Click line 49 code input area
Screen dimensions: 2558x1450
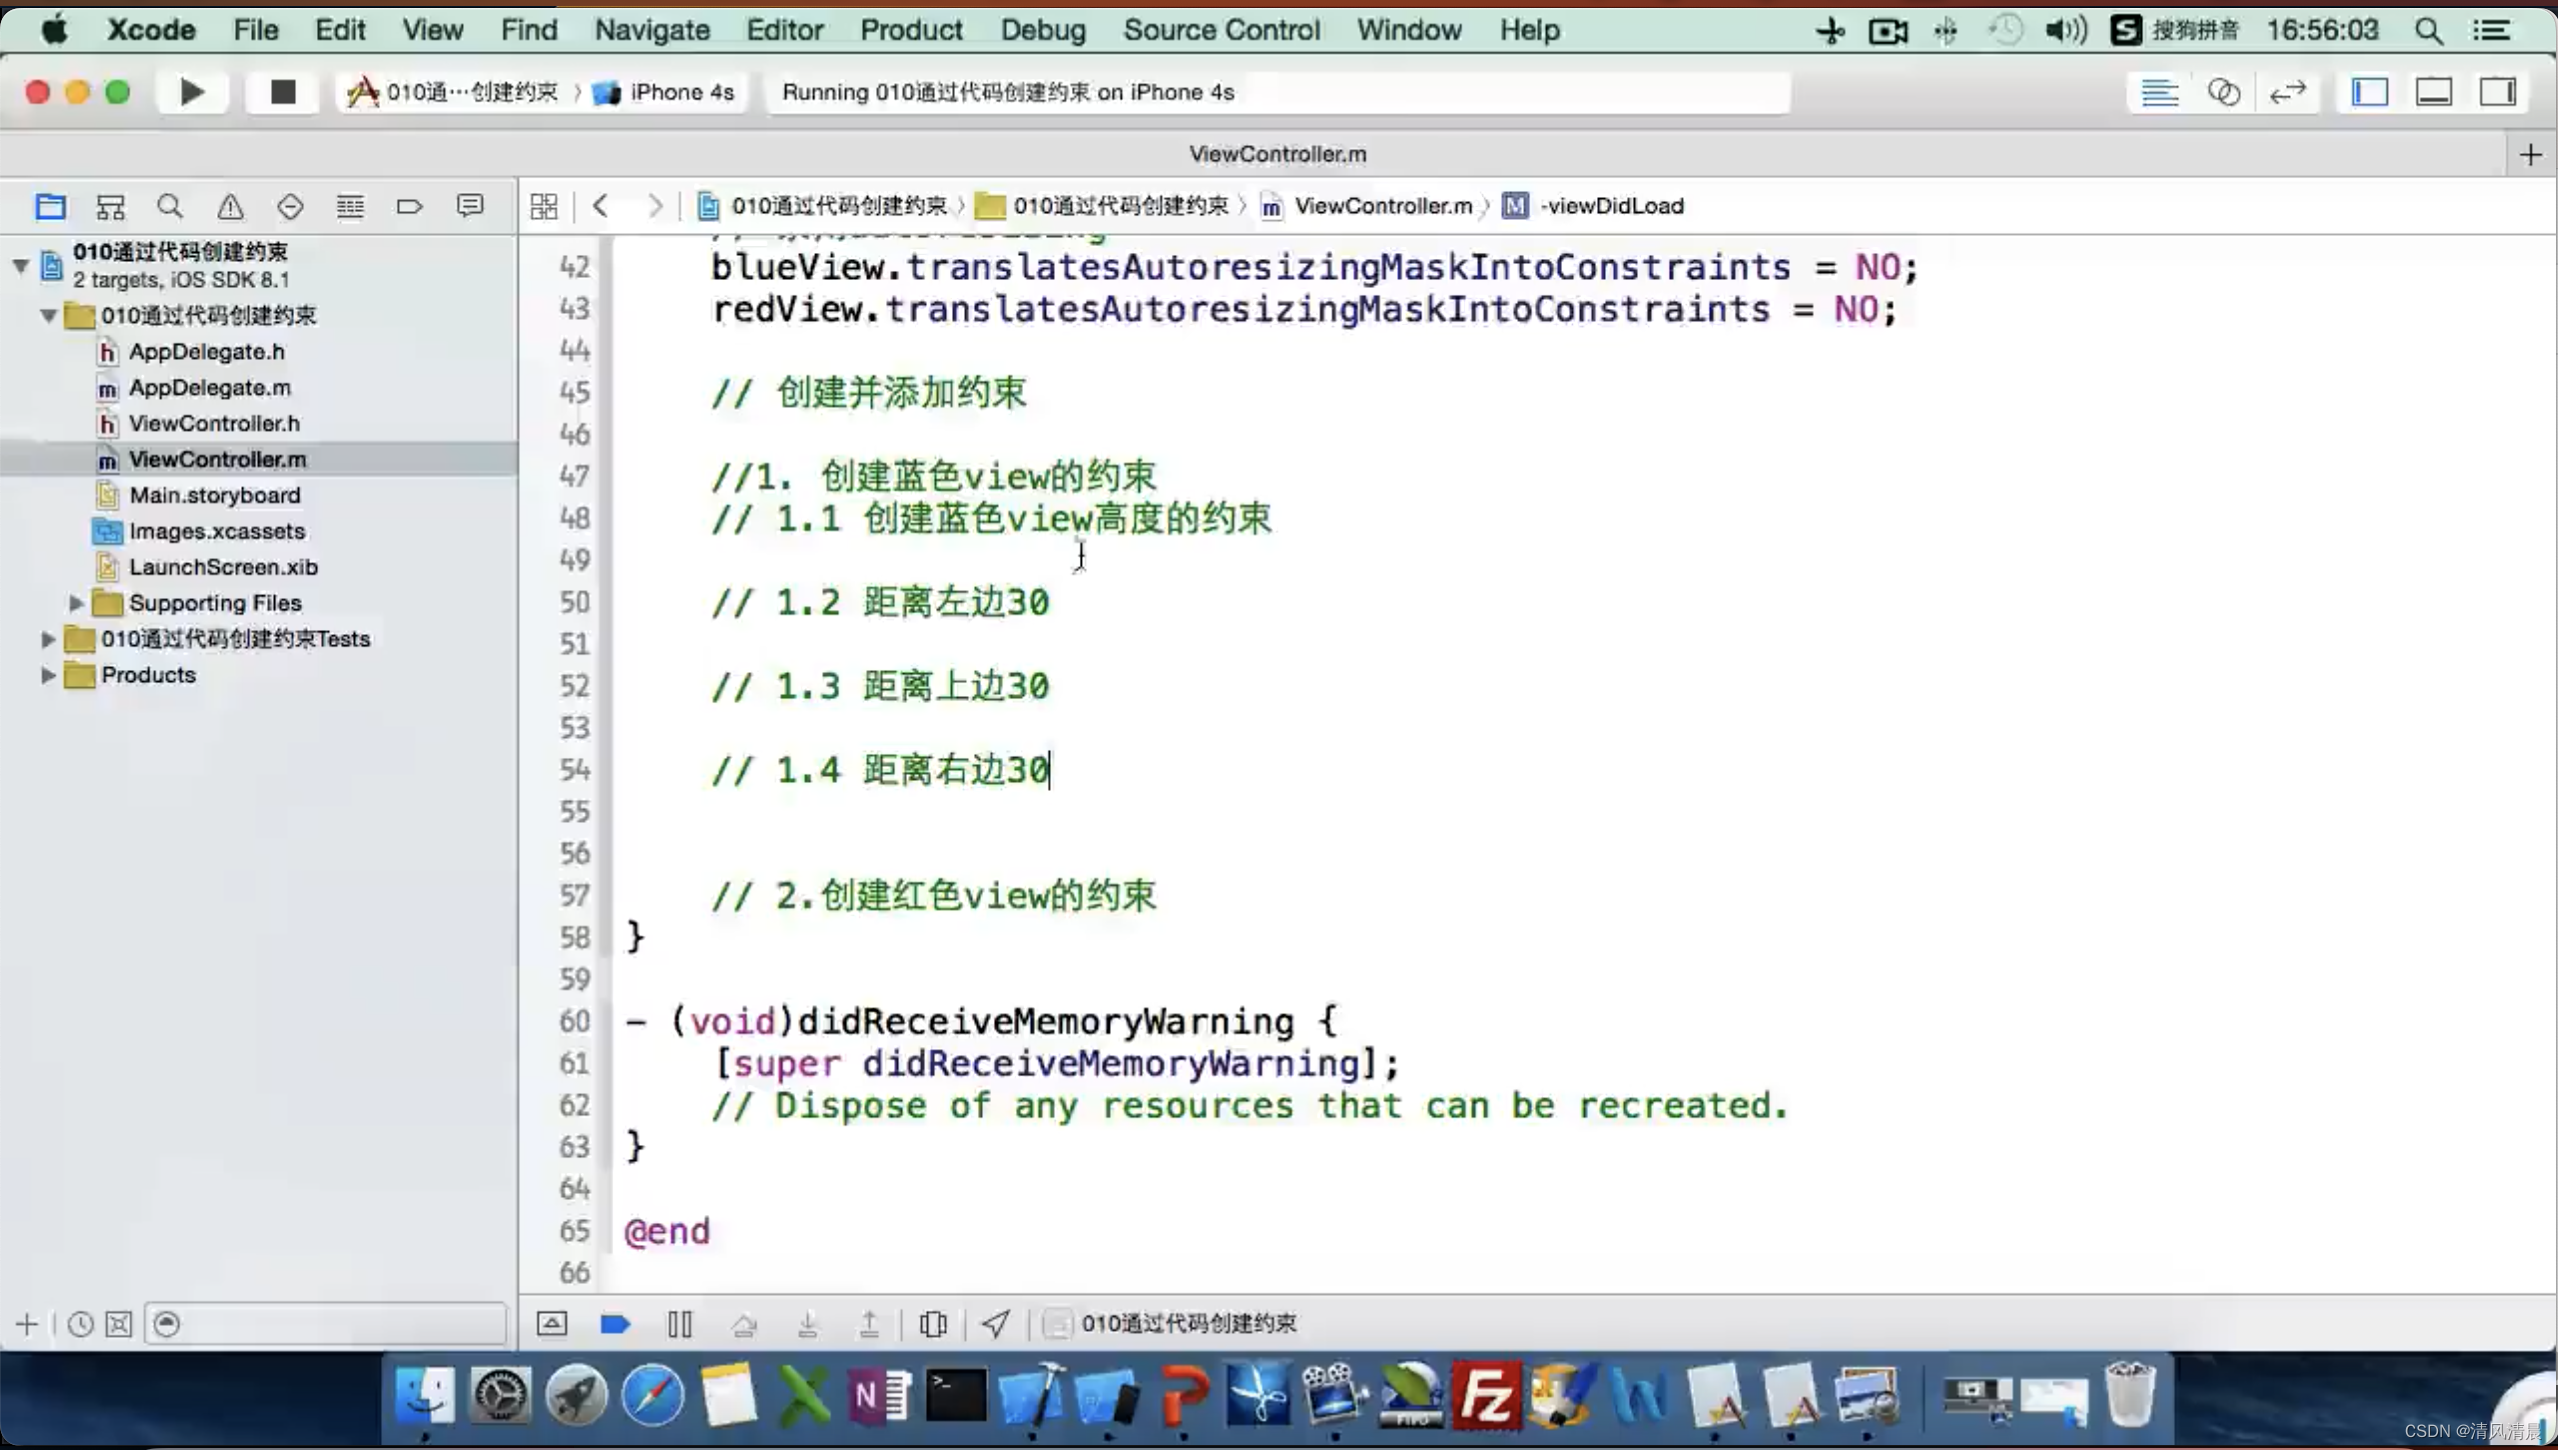tap(1080, 559)
